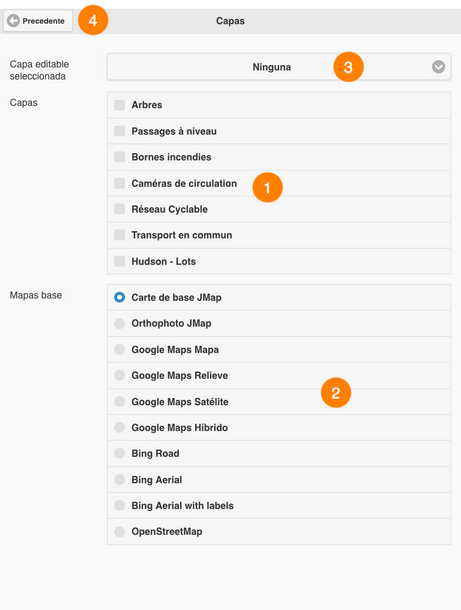Select Bing Aerial with labels option
The height and width of the screenshot is (610, 461).
point(119,505)
